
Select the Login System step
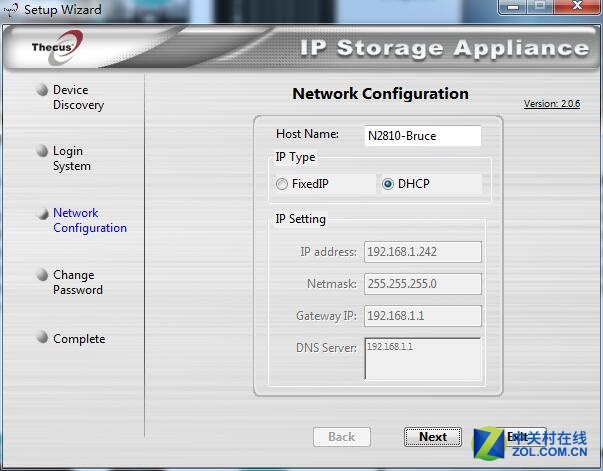tap(72, 158)
